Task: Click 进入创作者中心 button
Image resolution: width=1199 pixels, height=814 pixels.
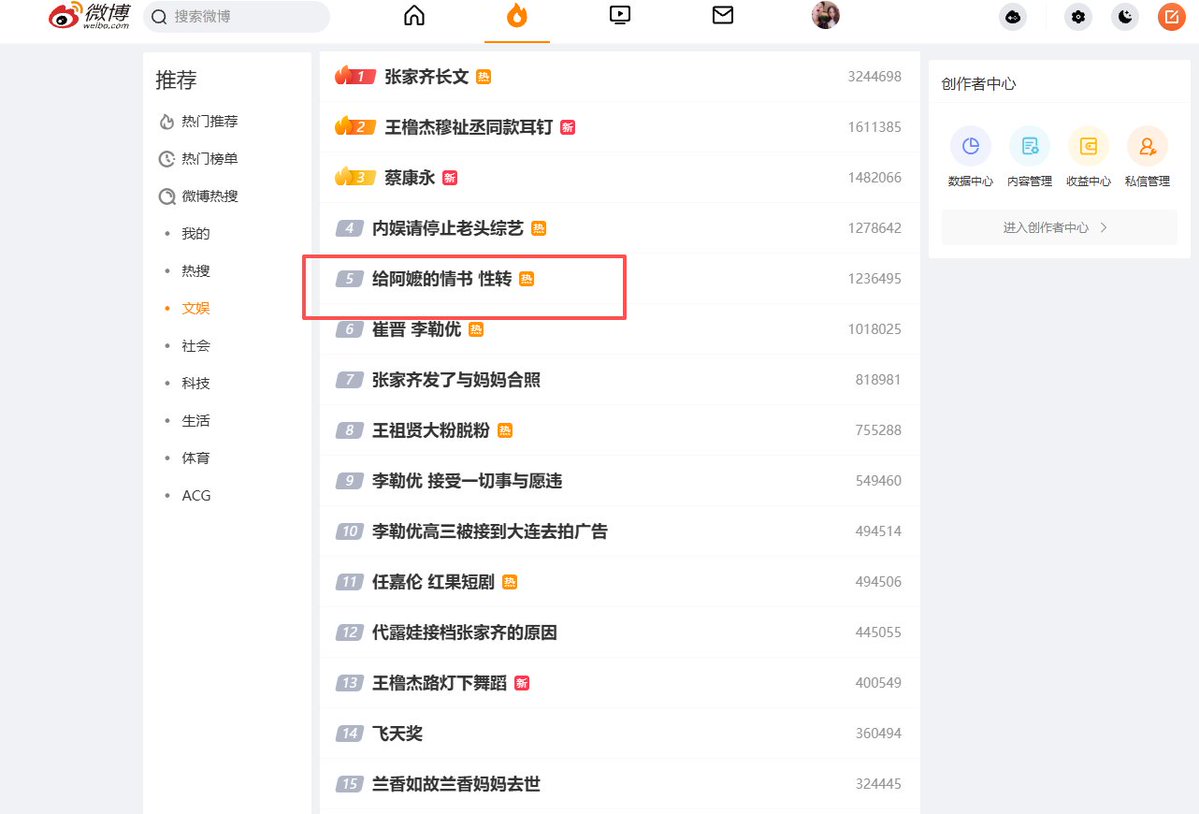Action: [1059, 228]
